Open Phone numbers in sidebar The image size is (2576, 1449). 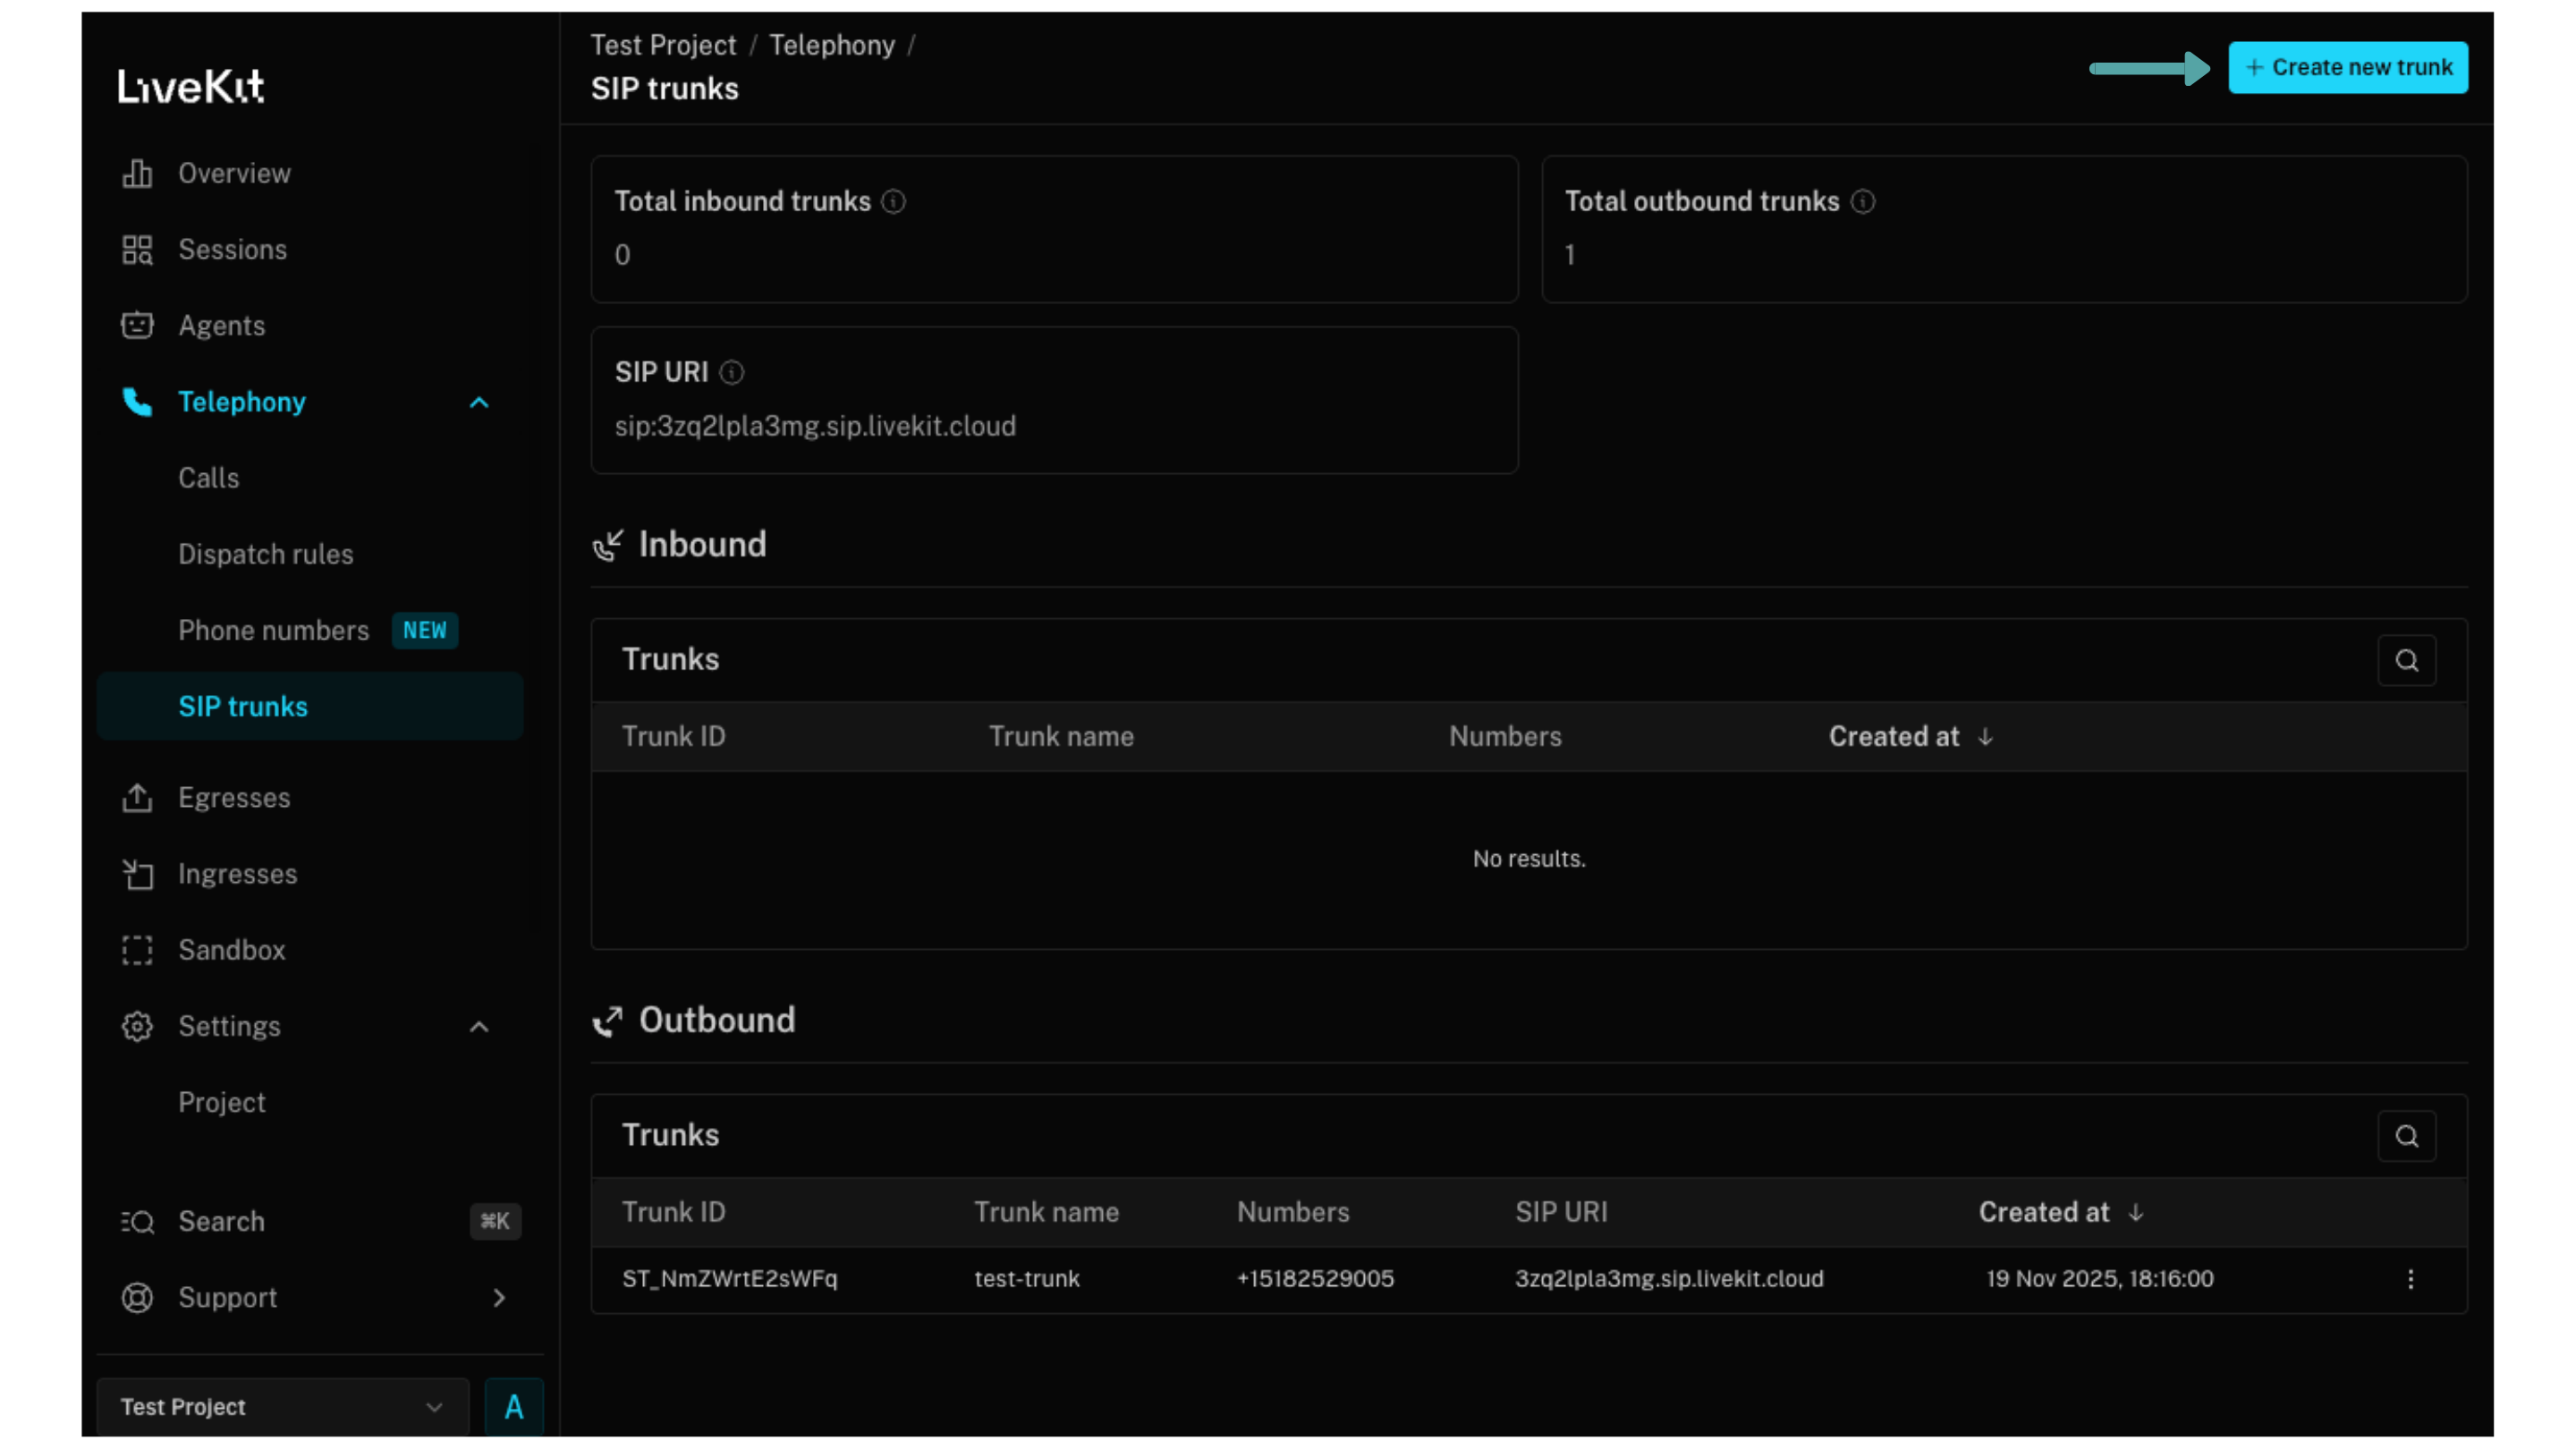pos(274,631)
